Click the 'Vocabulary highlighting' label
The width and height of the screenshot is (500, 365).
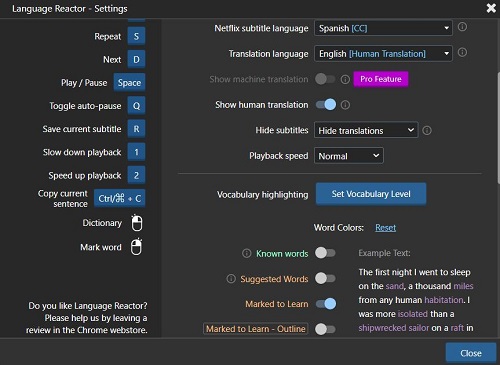263,195
